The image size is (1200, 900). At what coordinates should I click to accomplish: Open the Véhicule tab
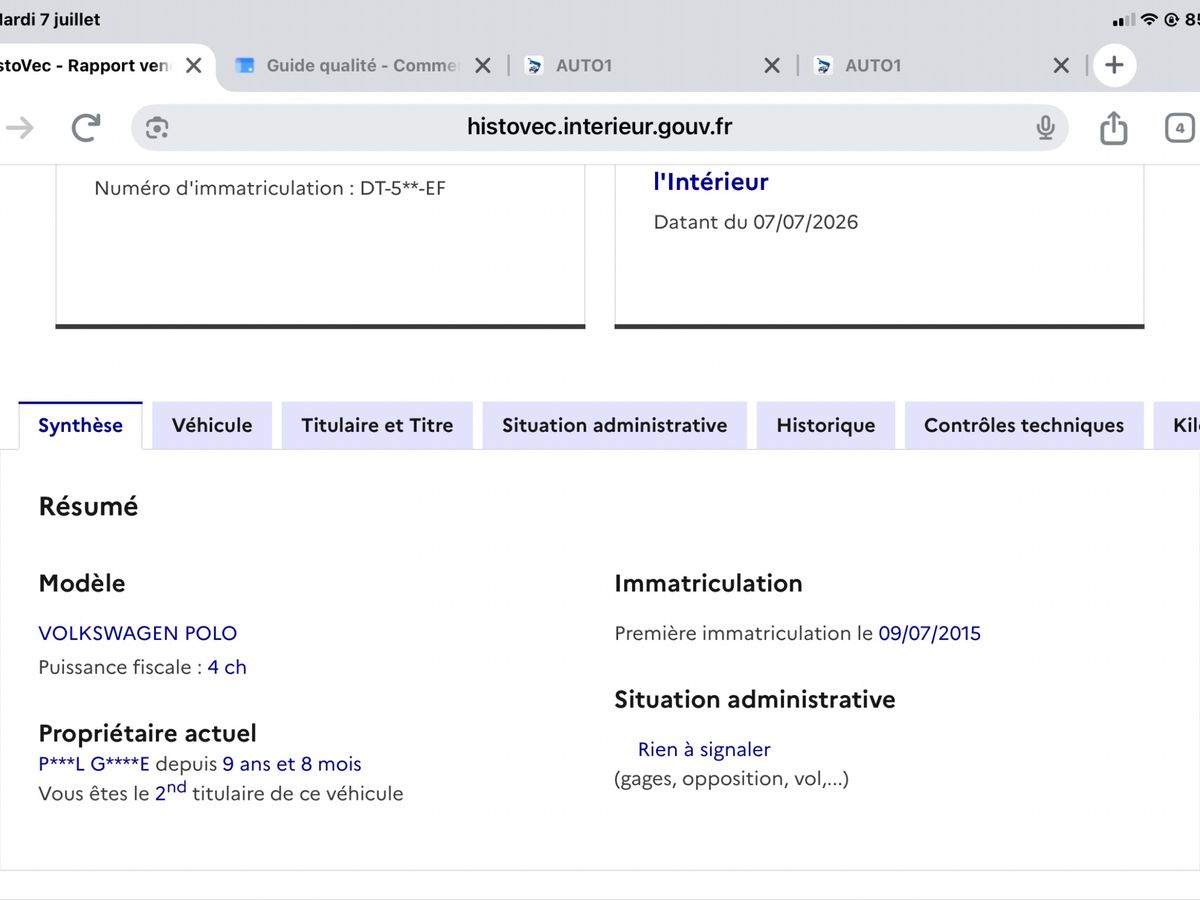212,426
